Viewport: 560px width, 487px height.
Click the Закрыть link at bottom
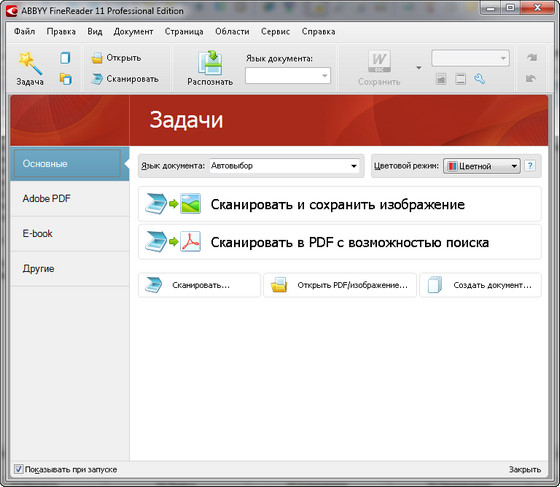(x=525, y=469)
